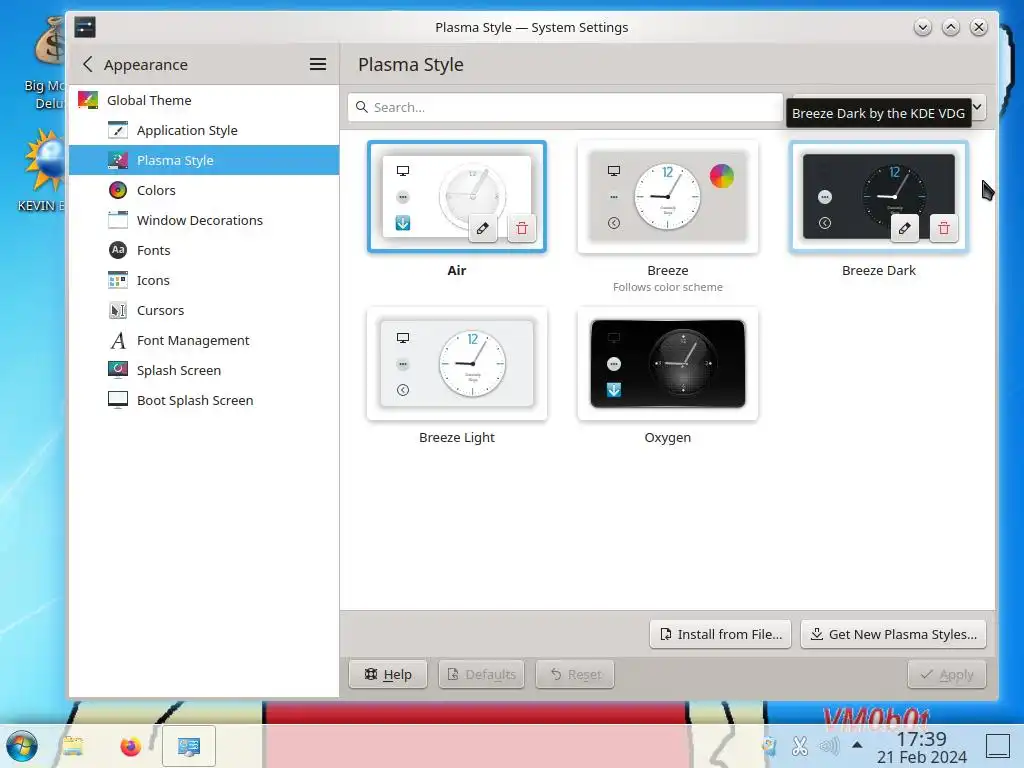
Task: Remove Breeze Dark theme with trash icon
Action: click(x=944, y=228)
